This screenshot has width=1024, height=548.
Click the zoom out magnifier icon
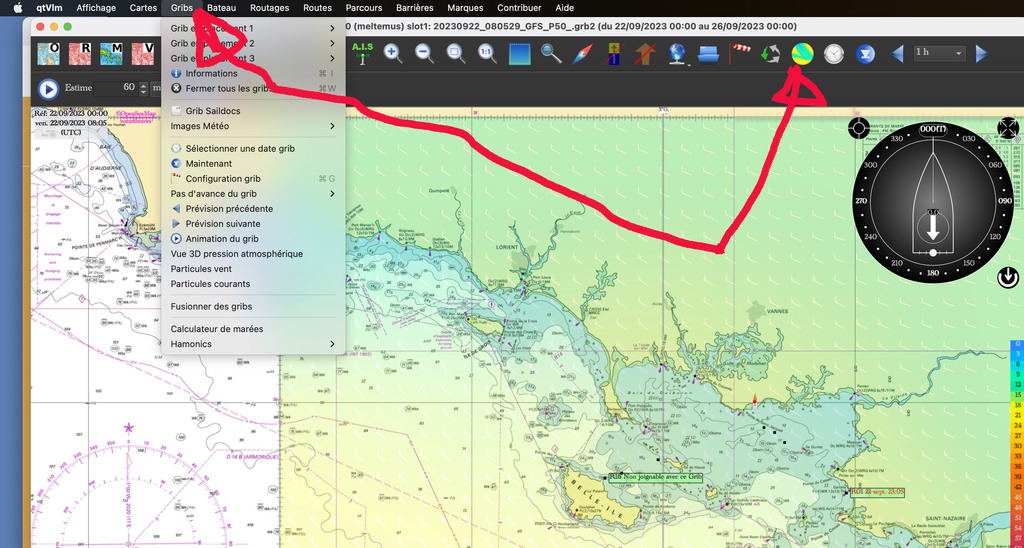(424, 54)
